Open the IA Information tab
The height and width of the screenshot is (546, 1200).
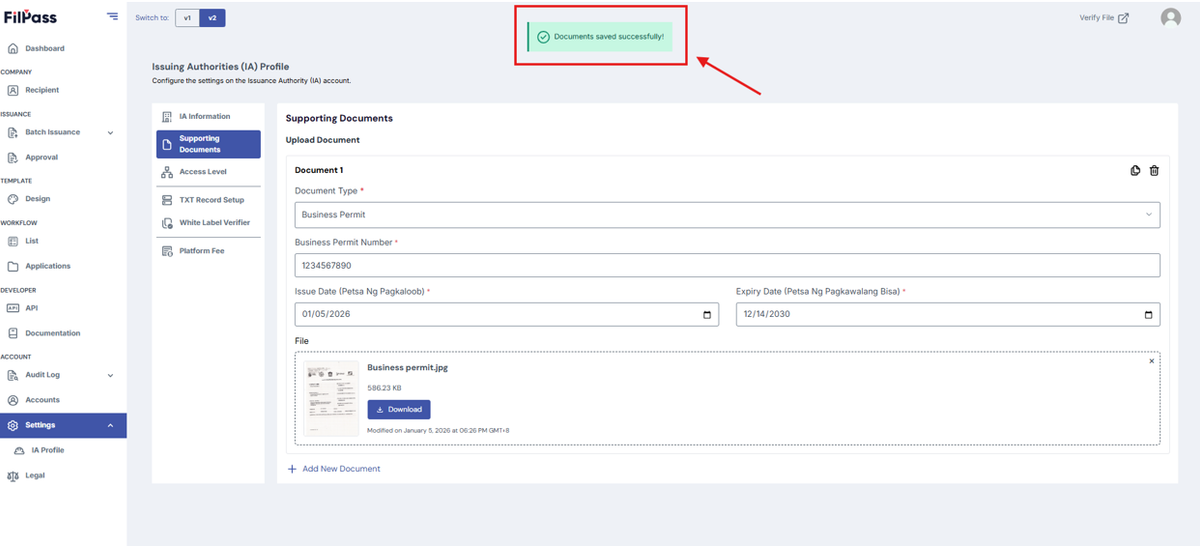pos(208,117)
